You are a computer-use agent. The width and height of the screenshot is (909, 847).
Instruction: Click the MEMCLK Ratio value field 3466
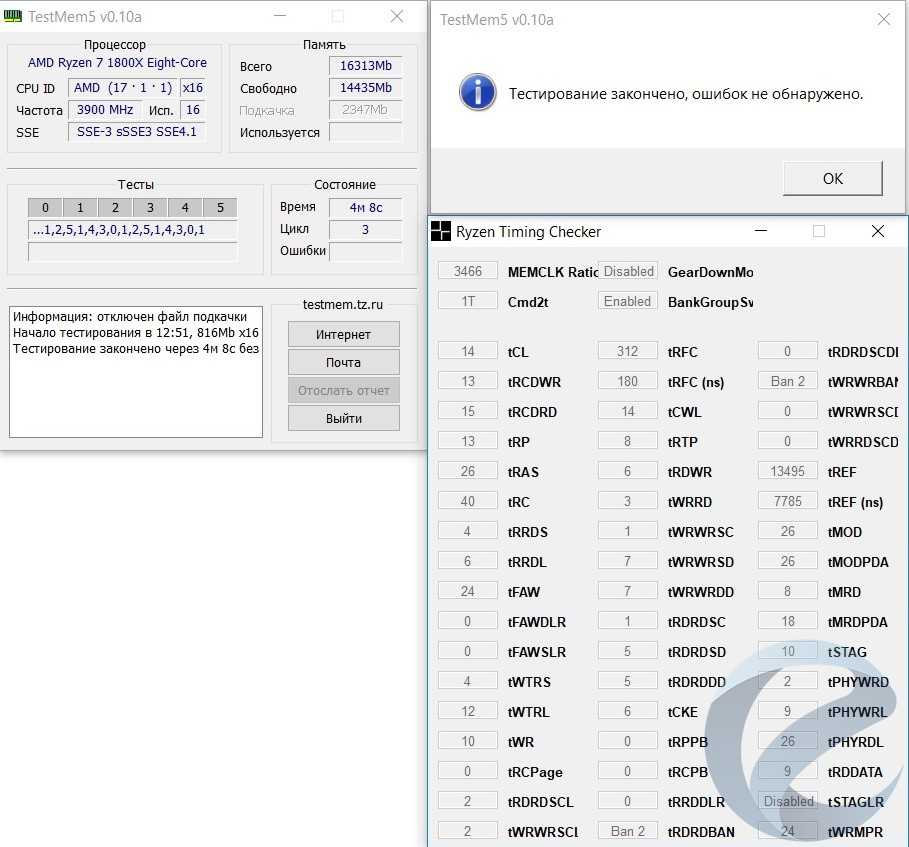click(x=467, y=271)
